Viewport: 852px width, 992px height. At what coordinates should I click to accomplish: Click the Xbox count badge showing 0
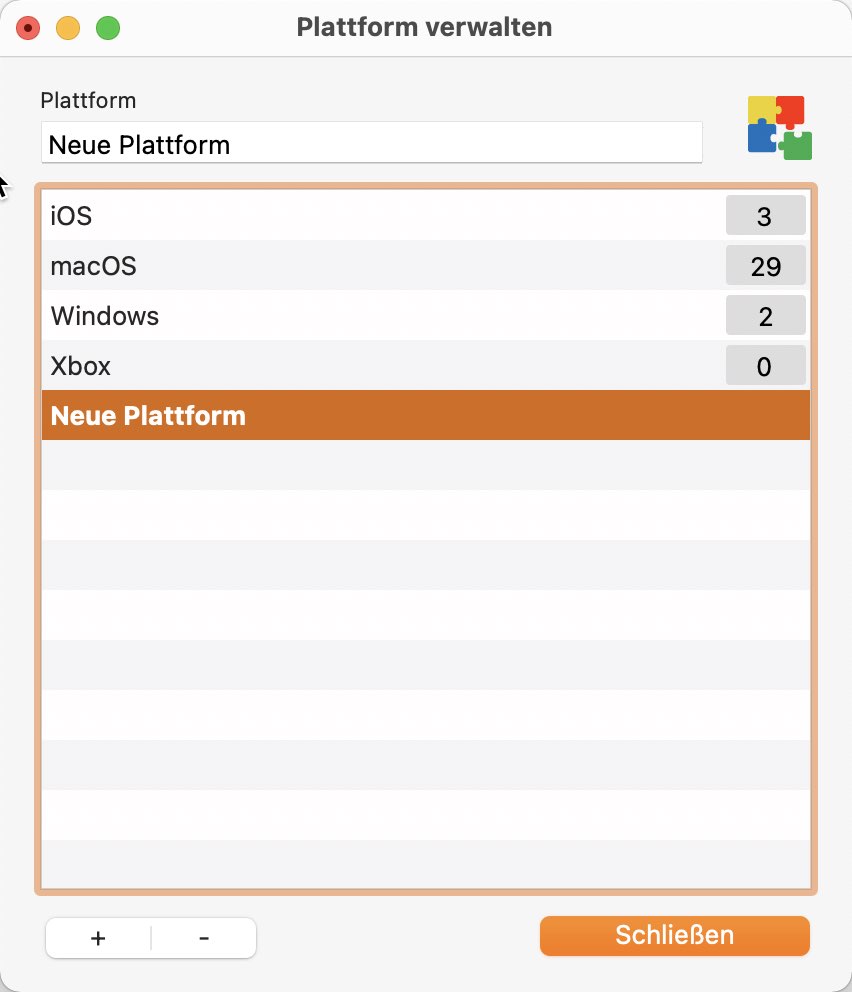[x=765, y=366]
